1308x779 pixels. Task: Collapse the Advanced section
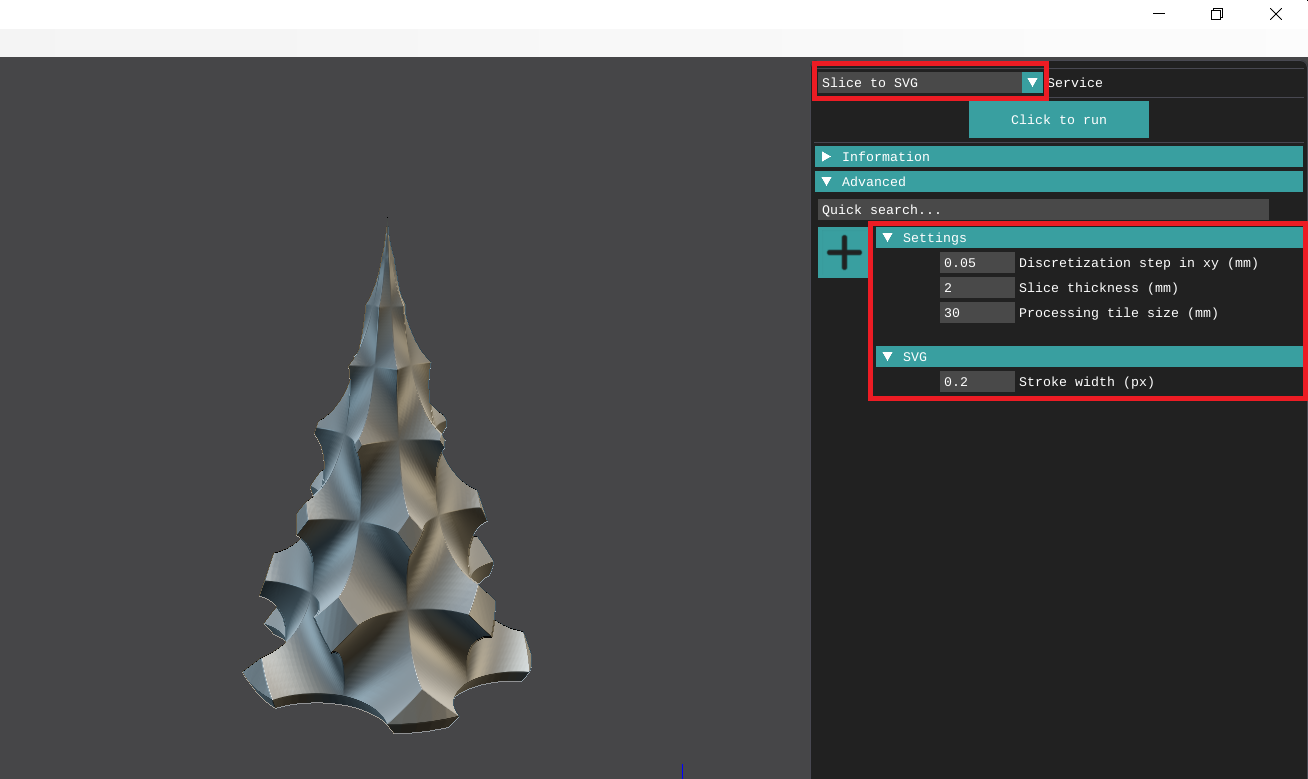click(1059, 182)
